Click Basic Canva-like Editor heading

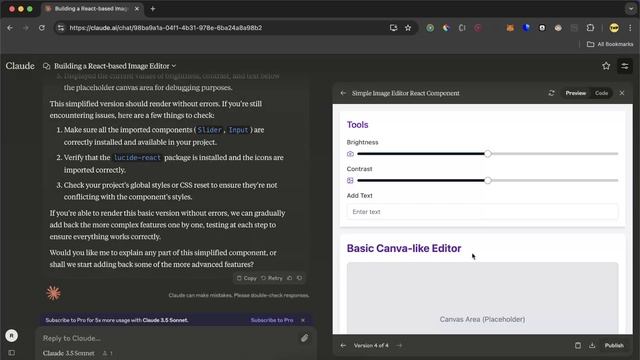(404, 248)
